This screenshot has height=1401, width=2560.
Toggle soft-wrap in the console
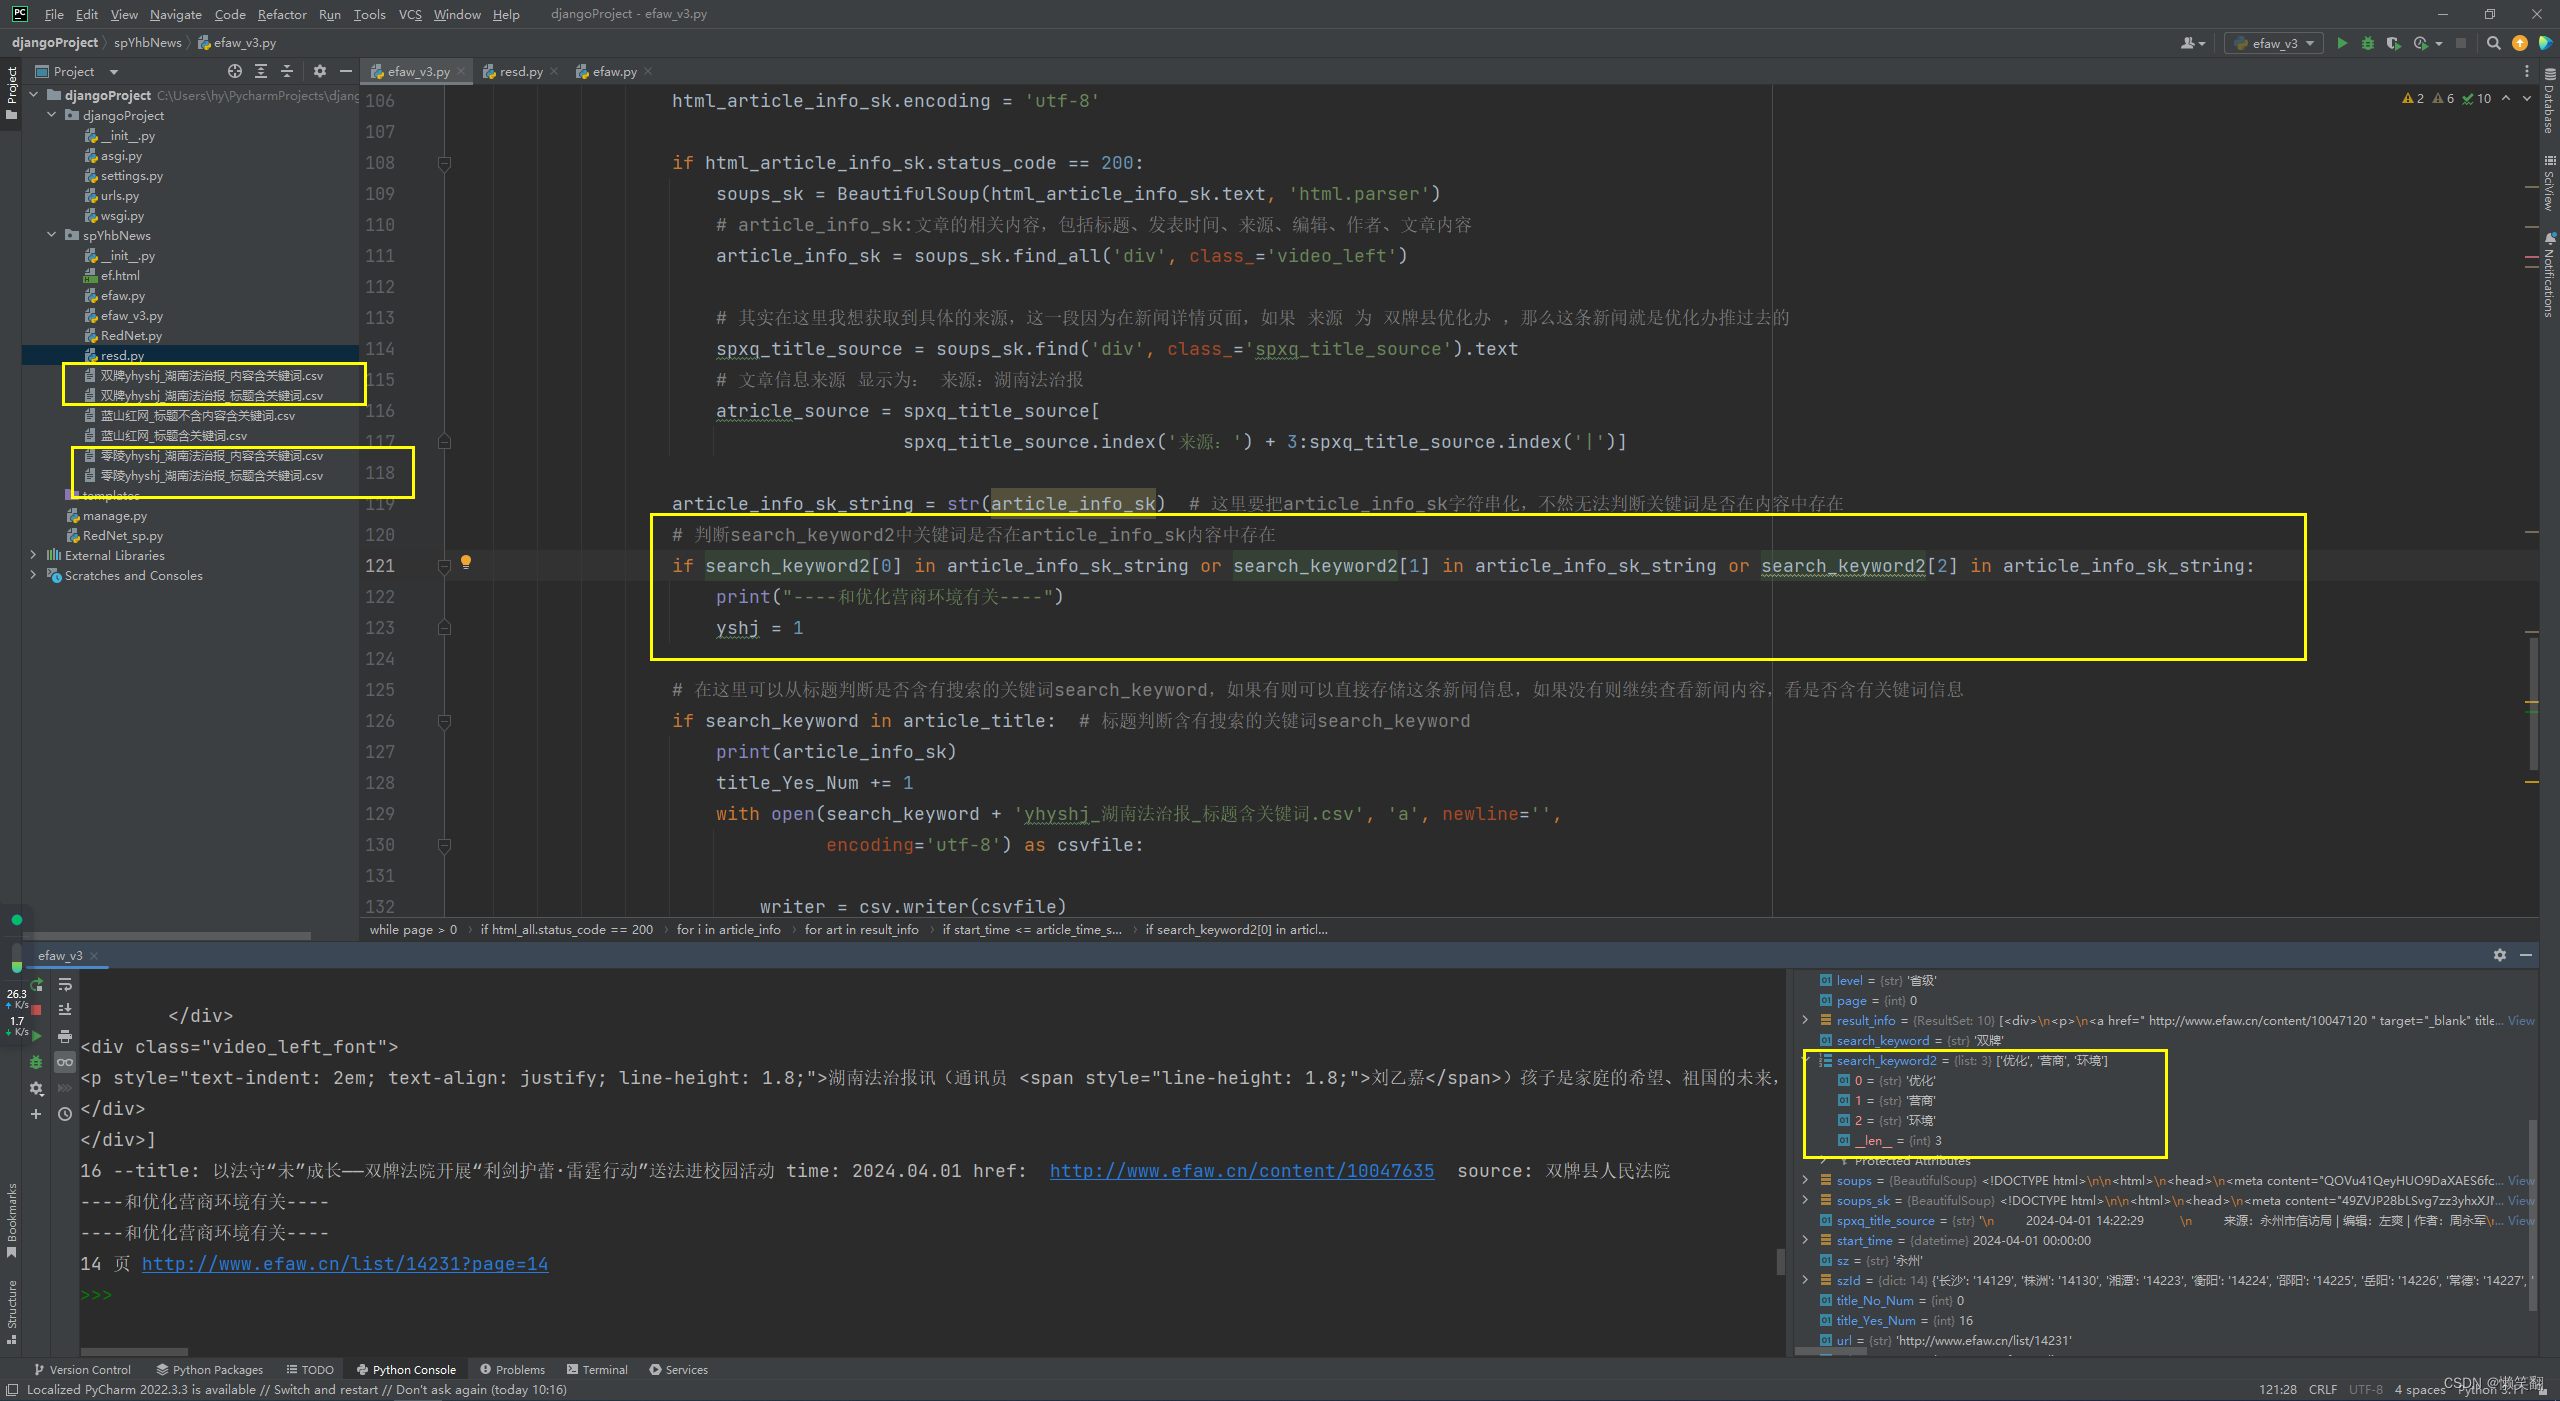(65, 985)
